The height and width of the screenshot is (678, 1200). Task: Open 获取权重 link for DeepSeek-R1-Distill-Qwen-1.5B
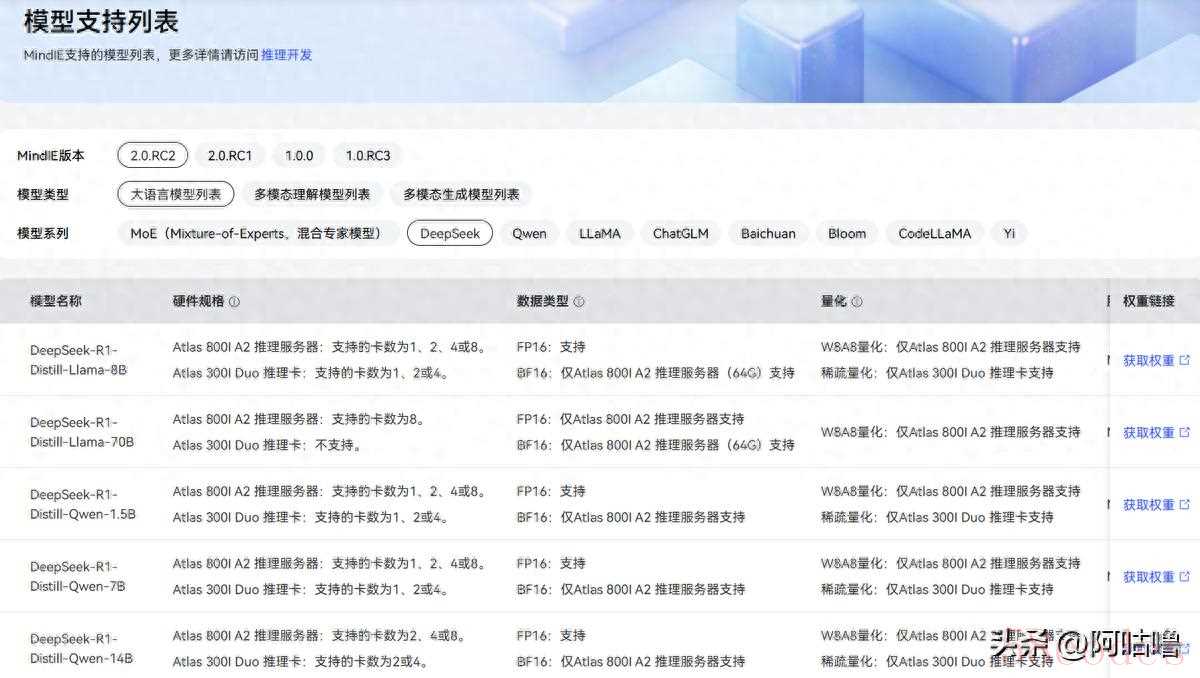pyautogui.click(x=1156, y=505)
